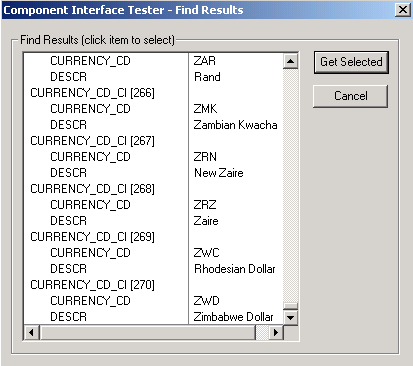413x366 pixels.
Task: Click the DESCR label beside Rand
Action: (68, 77)
